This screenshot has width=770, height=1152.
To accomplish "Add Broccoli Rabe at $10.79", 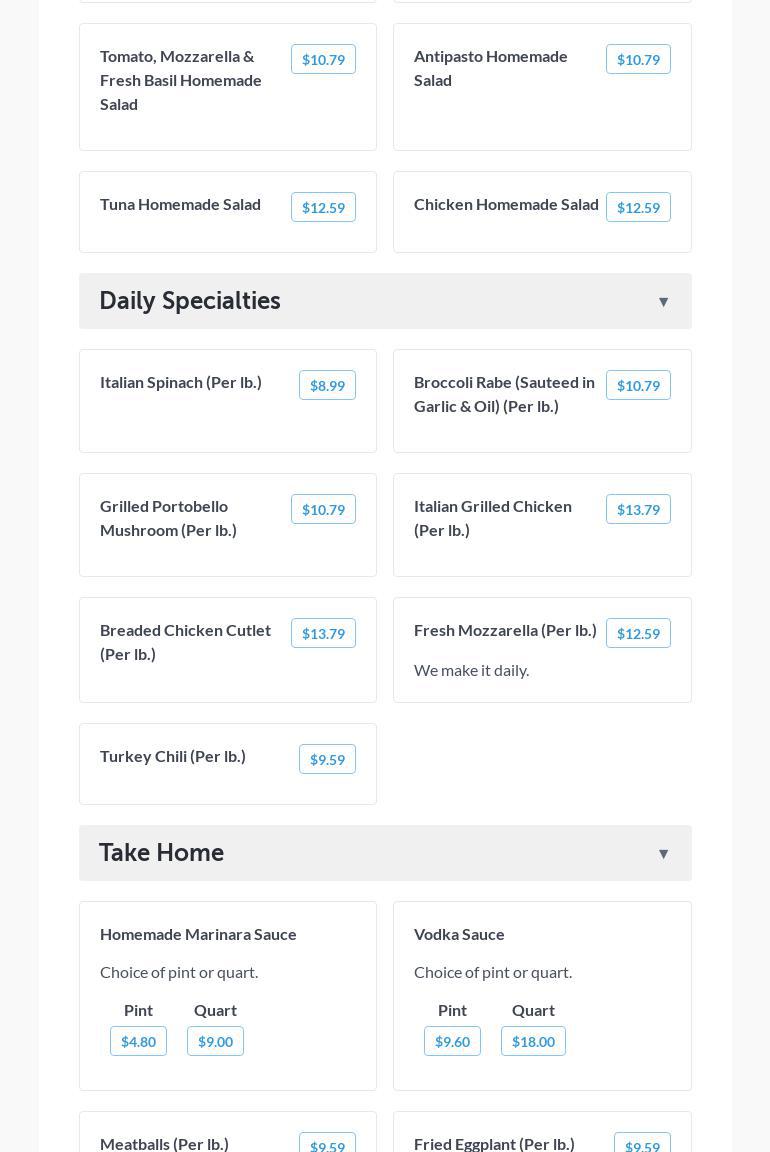I will 638,386.
